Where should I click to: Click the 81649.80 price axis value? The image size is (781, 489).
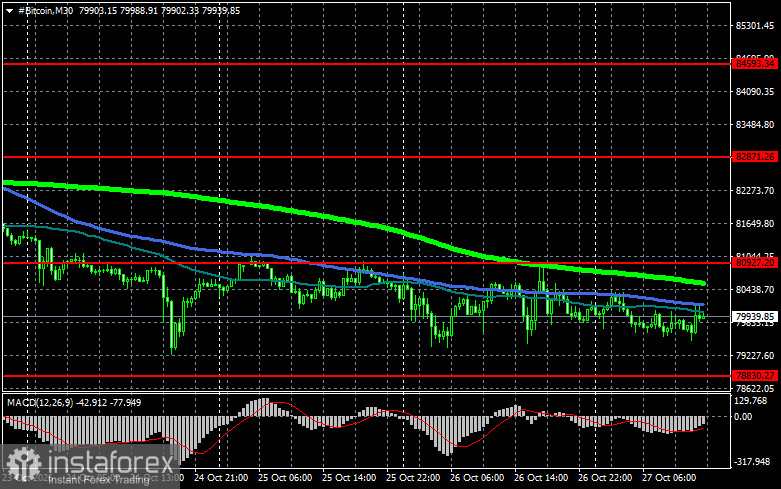(755, 224)
